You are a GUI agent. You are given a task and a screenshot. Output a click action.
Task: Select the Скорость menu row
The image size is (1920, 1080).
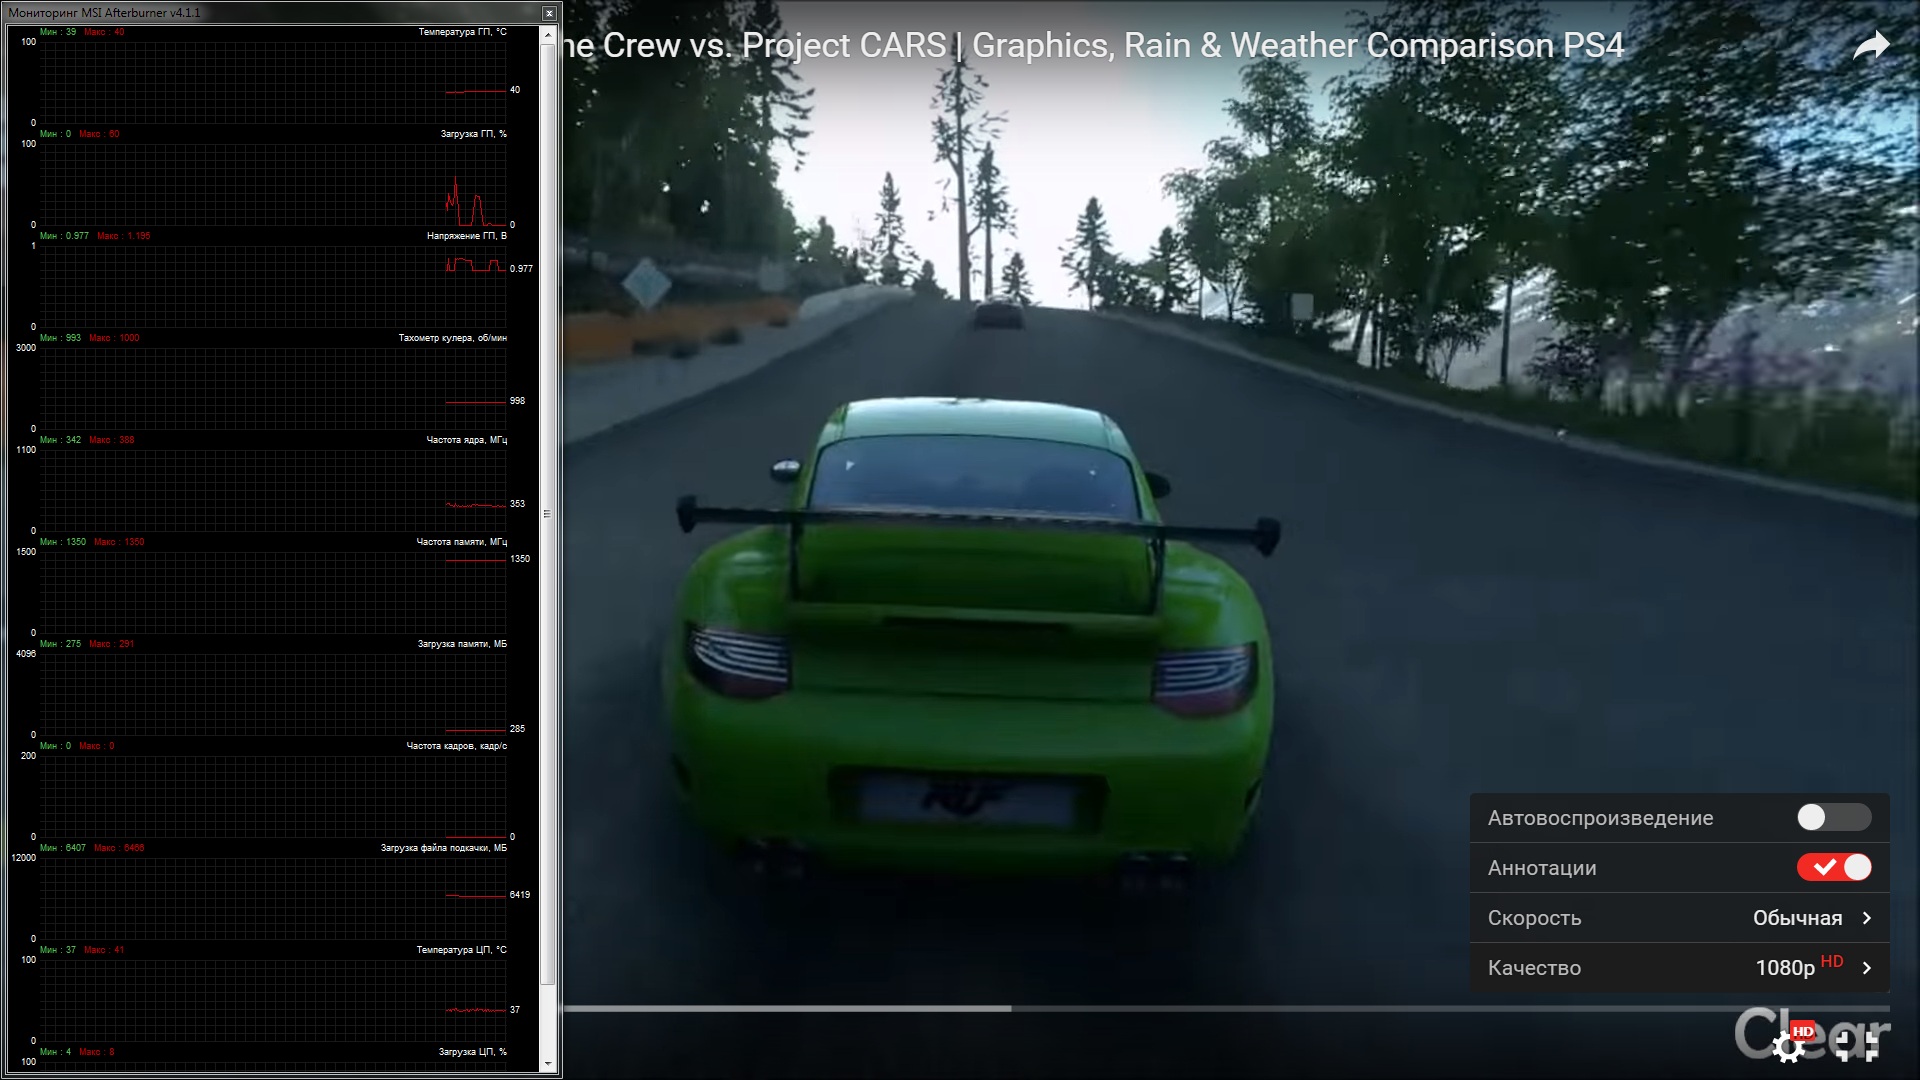pos(1535,918)
